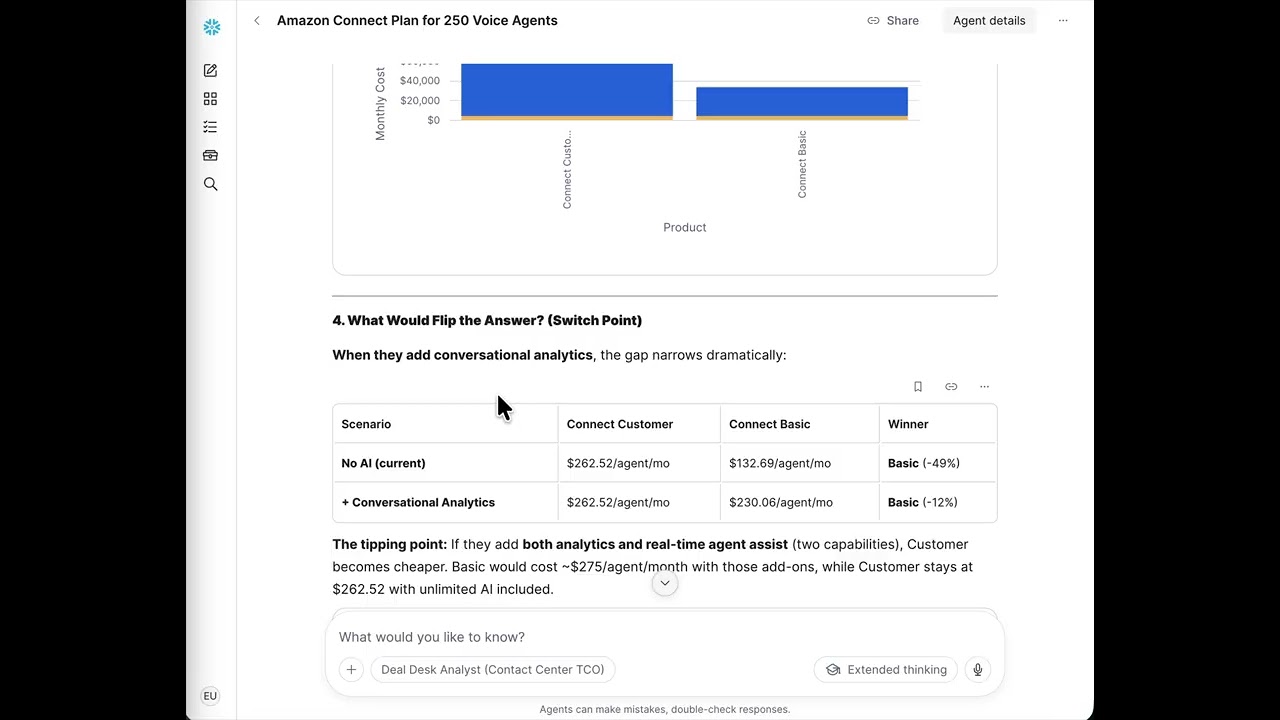Open the table's more options menu
1280x720 pixels.
[x=984, y=387]
